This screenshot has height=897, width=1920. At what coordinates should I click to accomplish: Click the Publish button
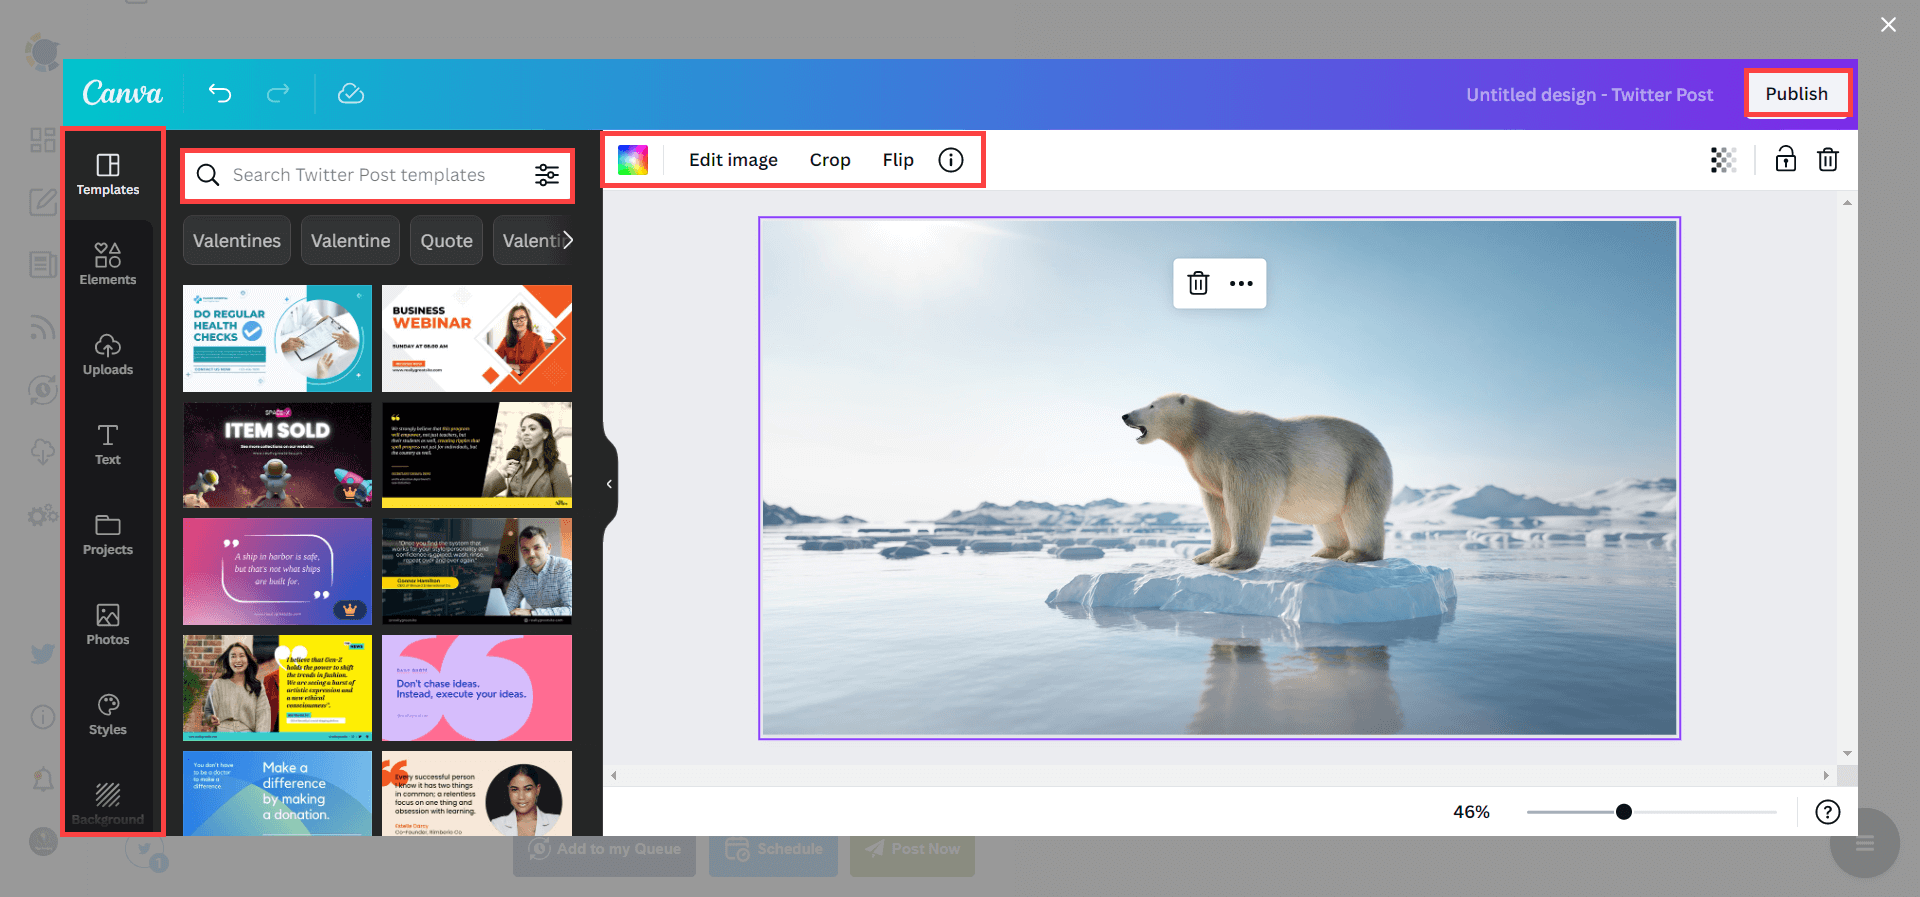[x=1797, y=93]
